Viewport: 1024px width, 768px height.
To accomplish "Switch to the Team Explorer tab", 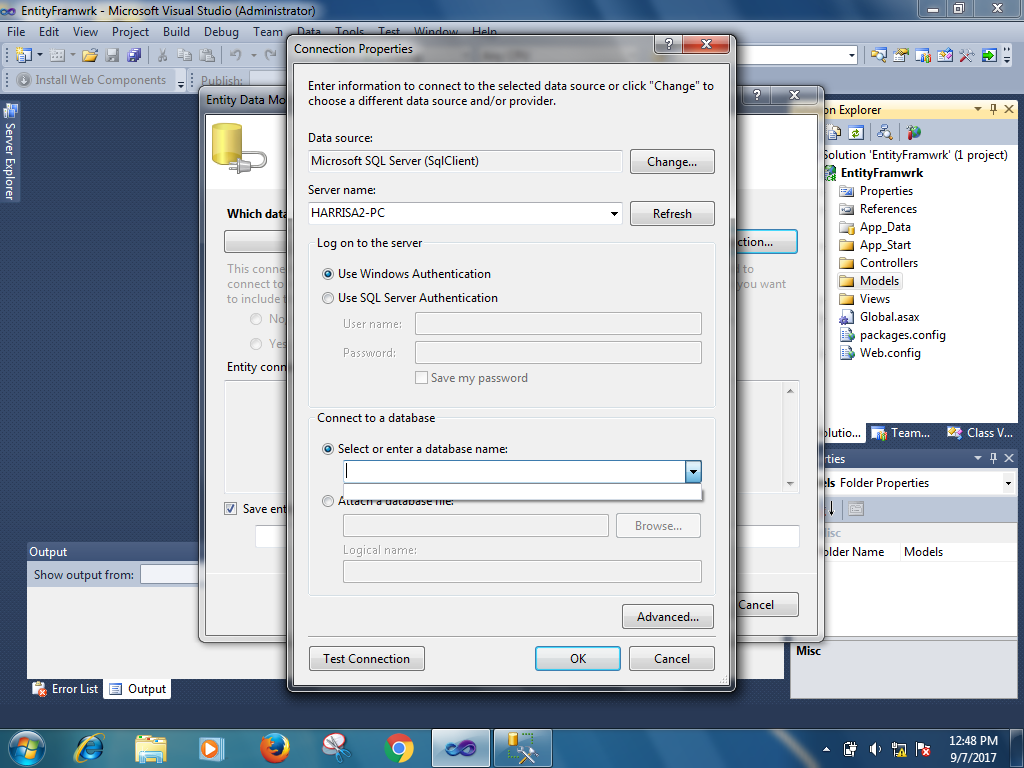I will tap(901, 432).
